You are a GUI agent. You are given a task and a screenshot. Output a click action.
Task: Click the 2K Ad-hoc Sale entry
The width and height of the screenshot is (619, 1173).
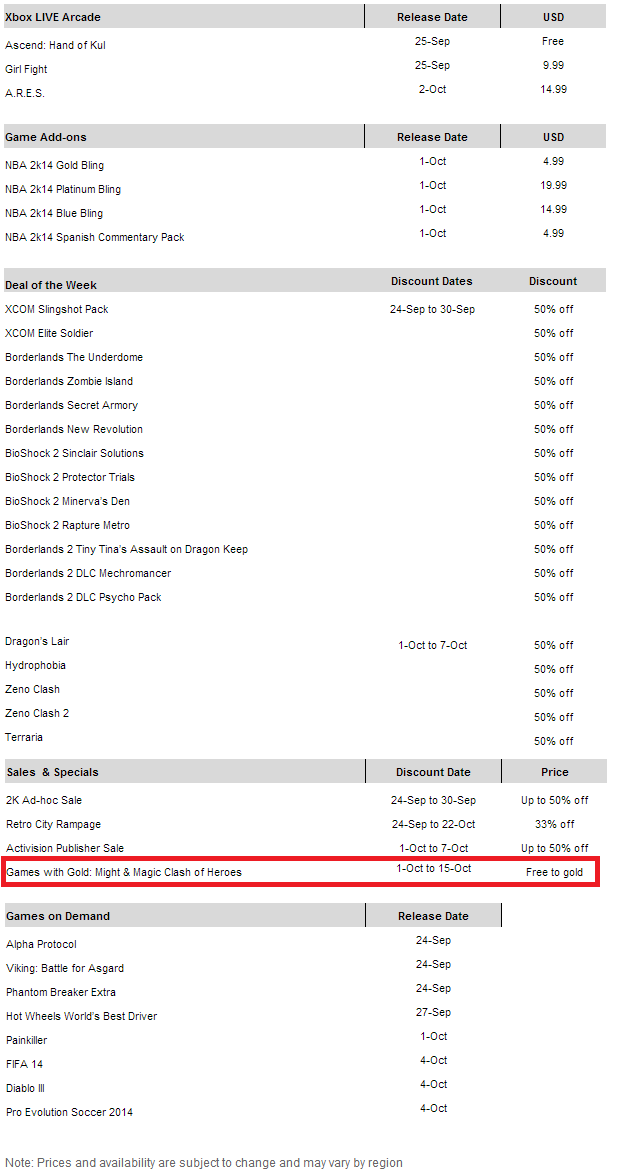44,800
